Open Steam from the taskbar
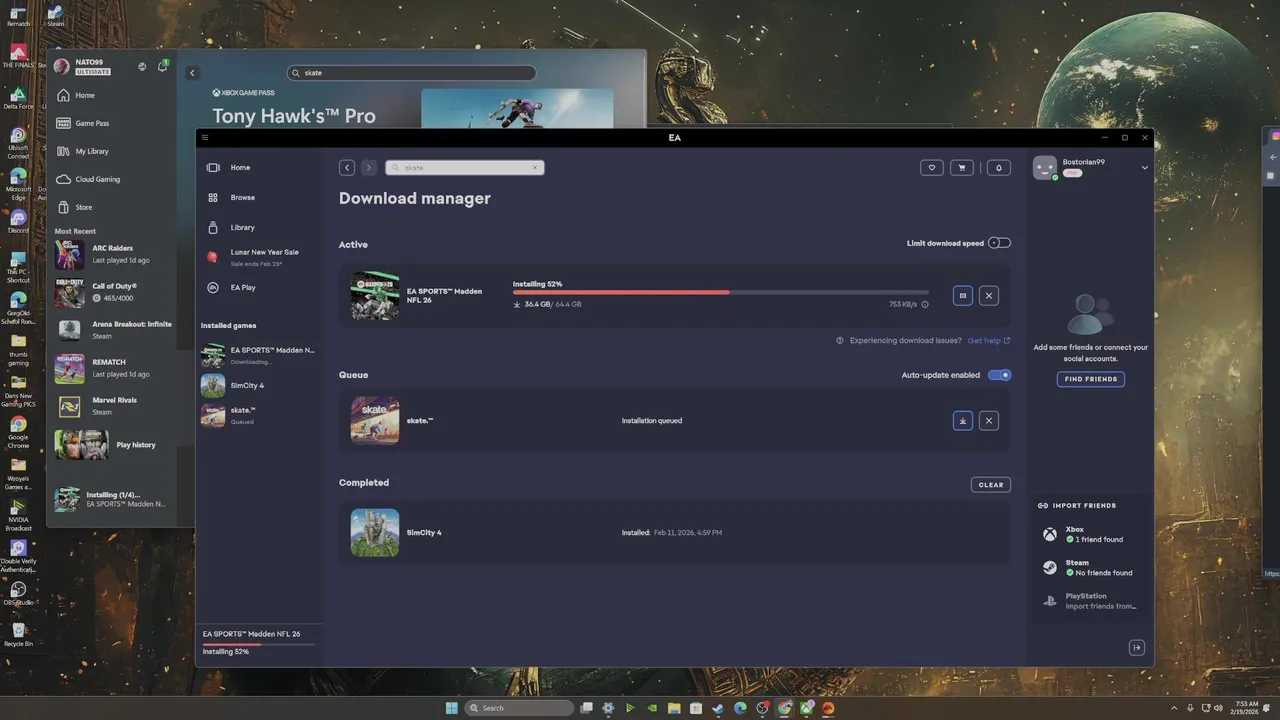The height and width of the screenshot is (720, 1280). [718, 708]
